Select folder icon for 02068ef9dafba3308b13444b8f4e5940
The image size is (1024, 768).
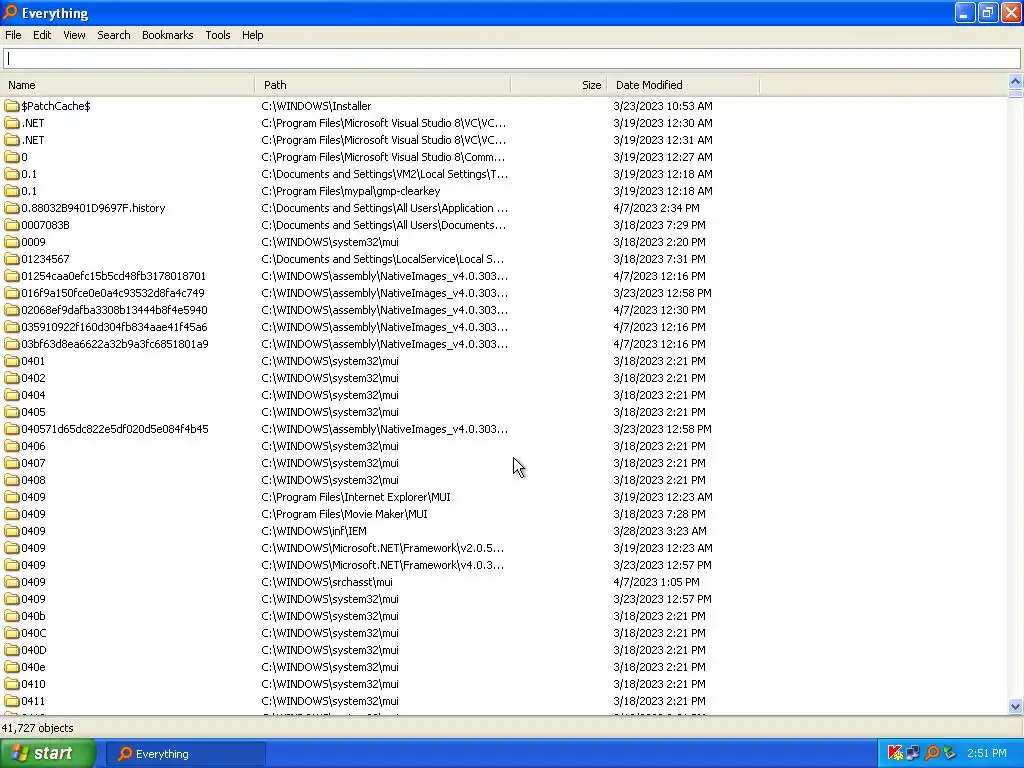[12, 310]
